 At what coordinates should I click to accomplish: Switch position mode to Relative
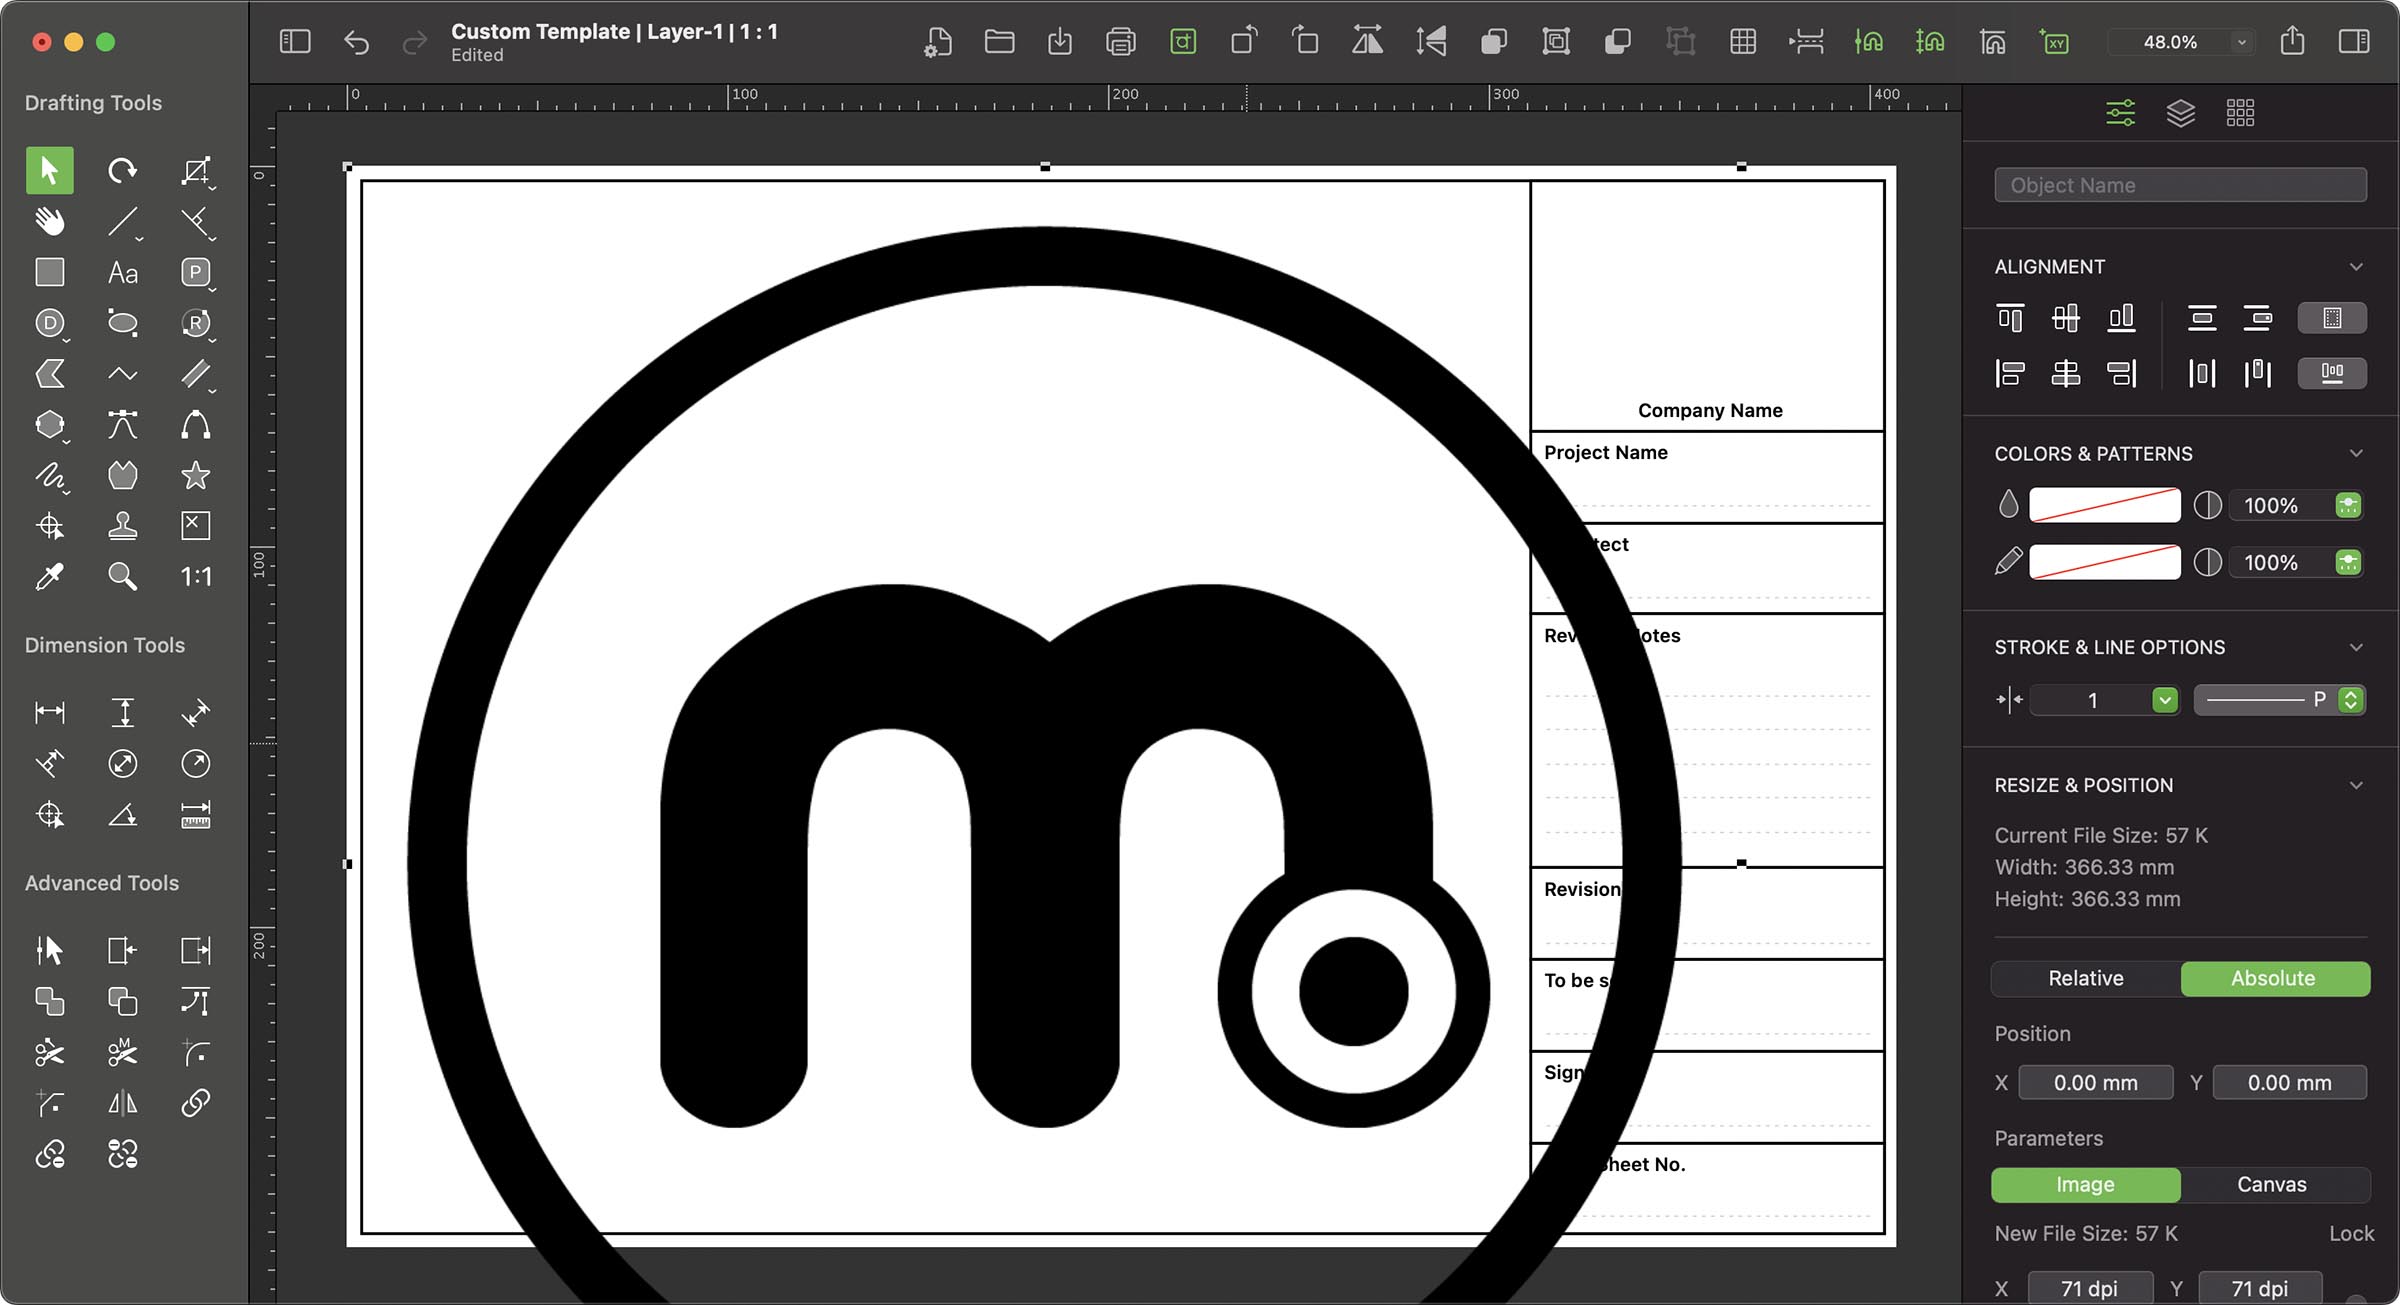[x=2085, y=978]
